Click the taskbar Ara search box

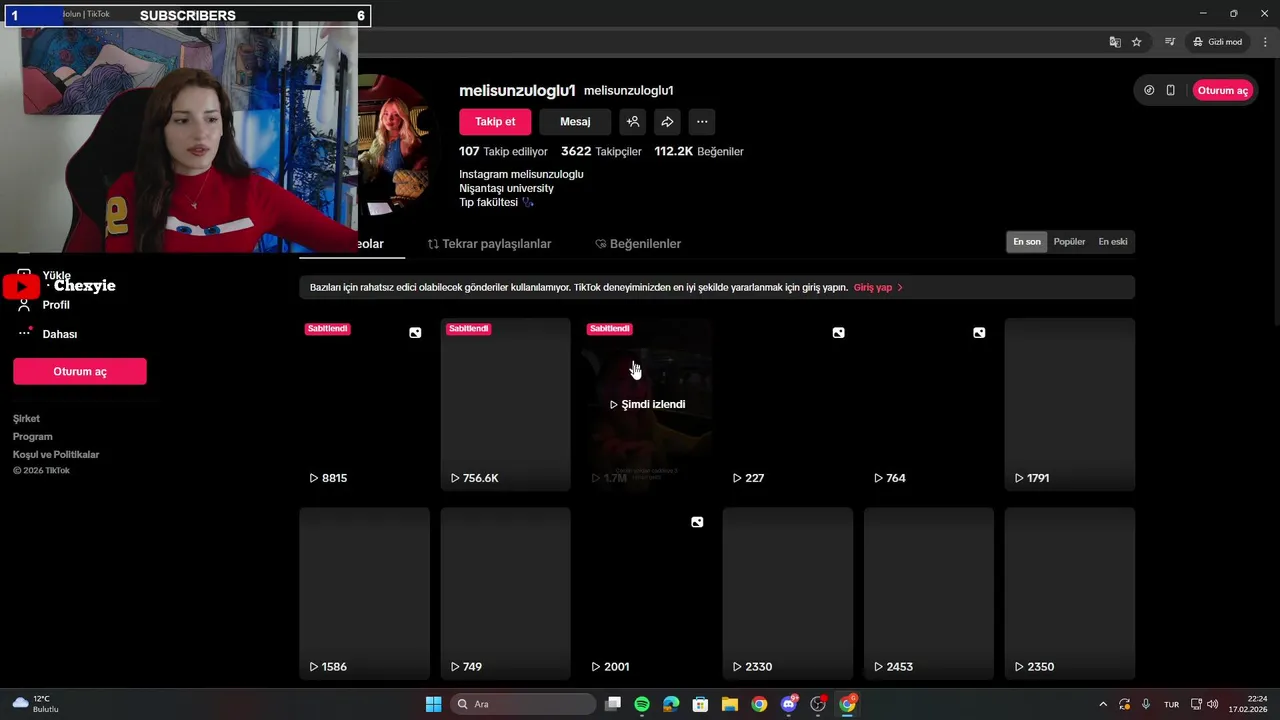pos(522,704)
